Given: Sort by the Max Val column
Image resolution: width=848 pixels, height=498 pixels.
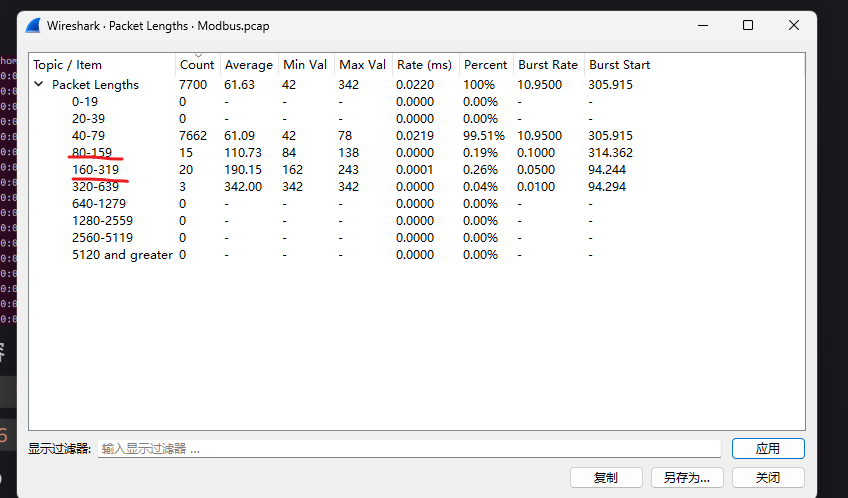Looking at the screenshot, I should 363,65.
